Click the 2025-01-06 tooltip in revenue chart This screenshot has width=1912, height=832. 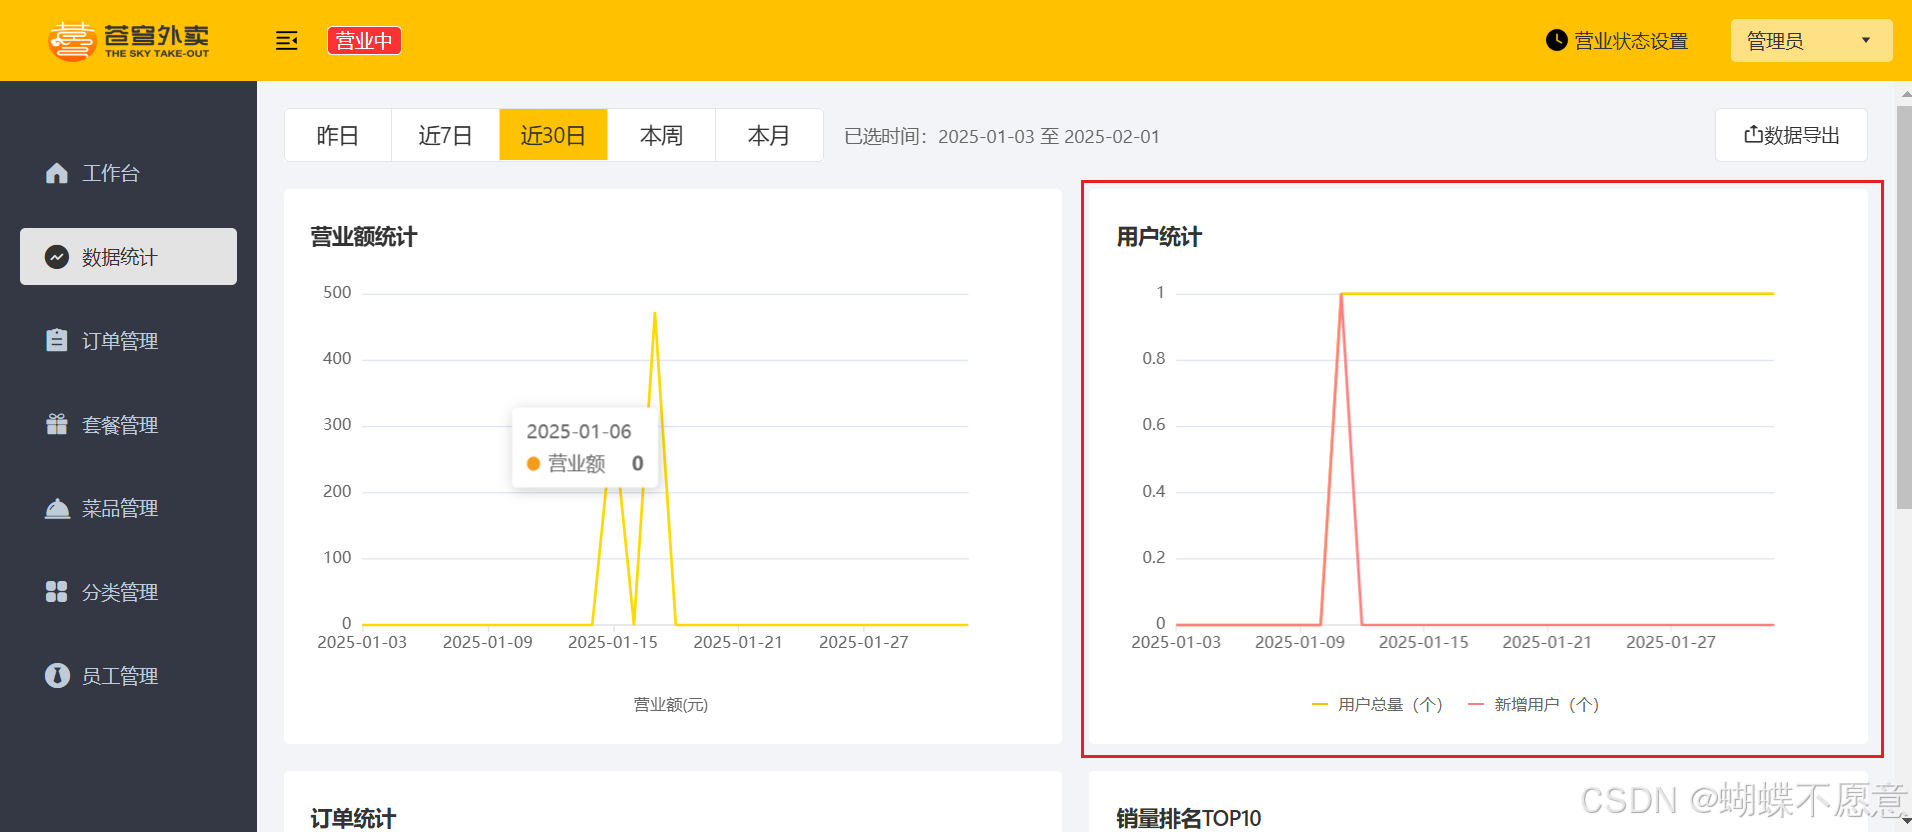(x=585, y=448)
